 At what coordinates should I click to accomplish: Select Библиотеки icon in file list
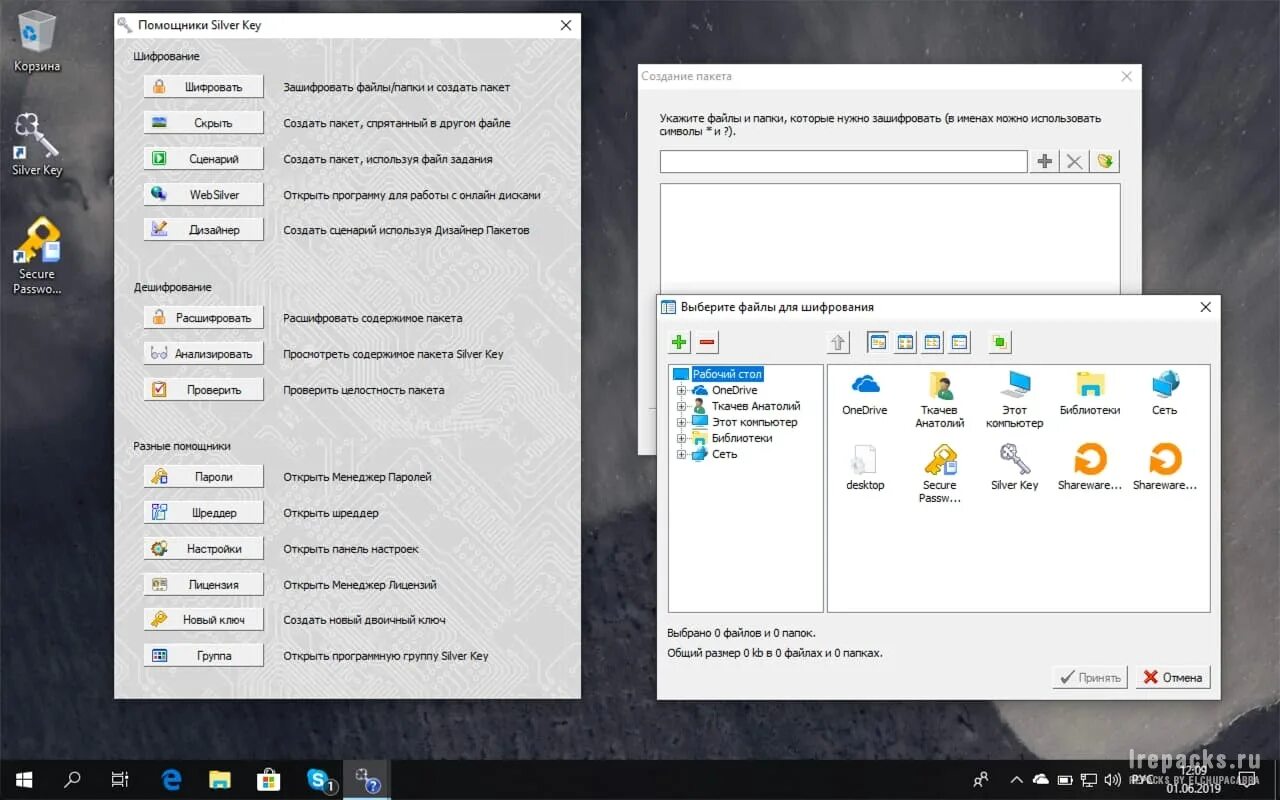coord(1089,393)
